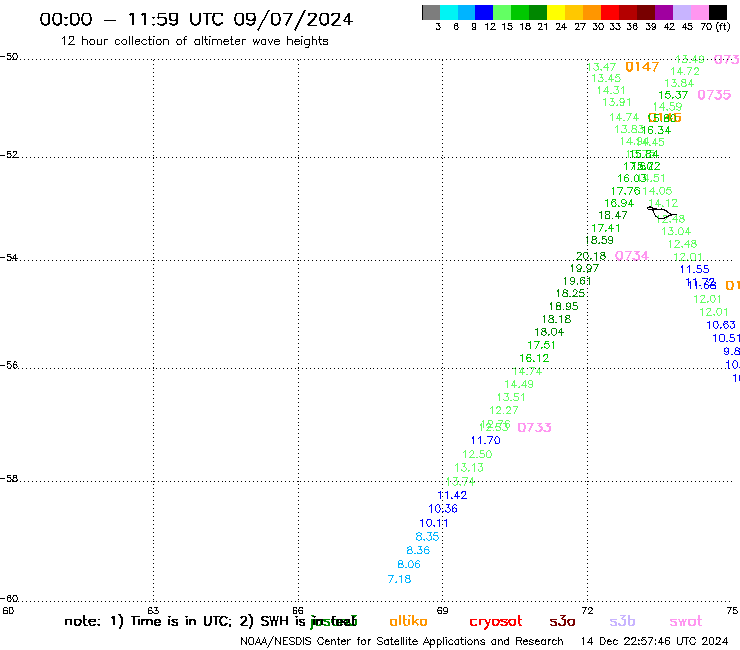
Task: Click the 'swot' satellite legend label
Action: point(686,621)
